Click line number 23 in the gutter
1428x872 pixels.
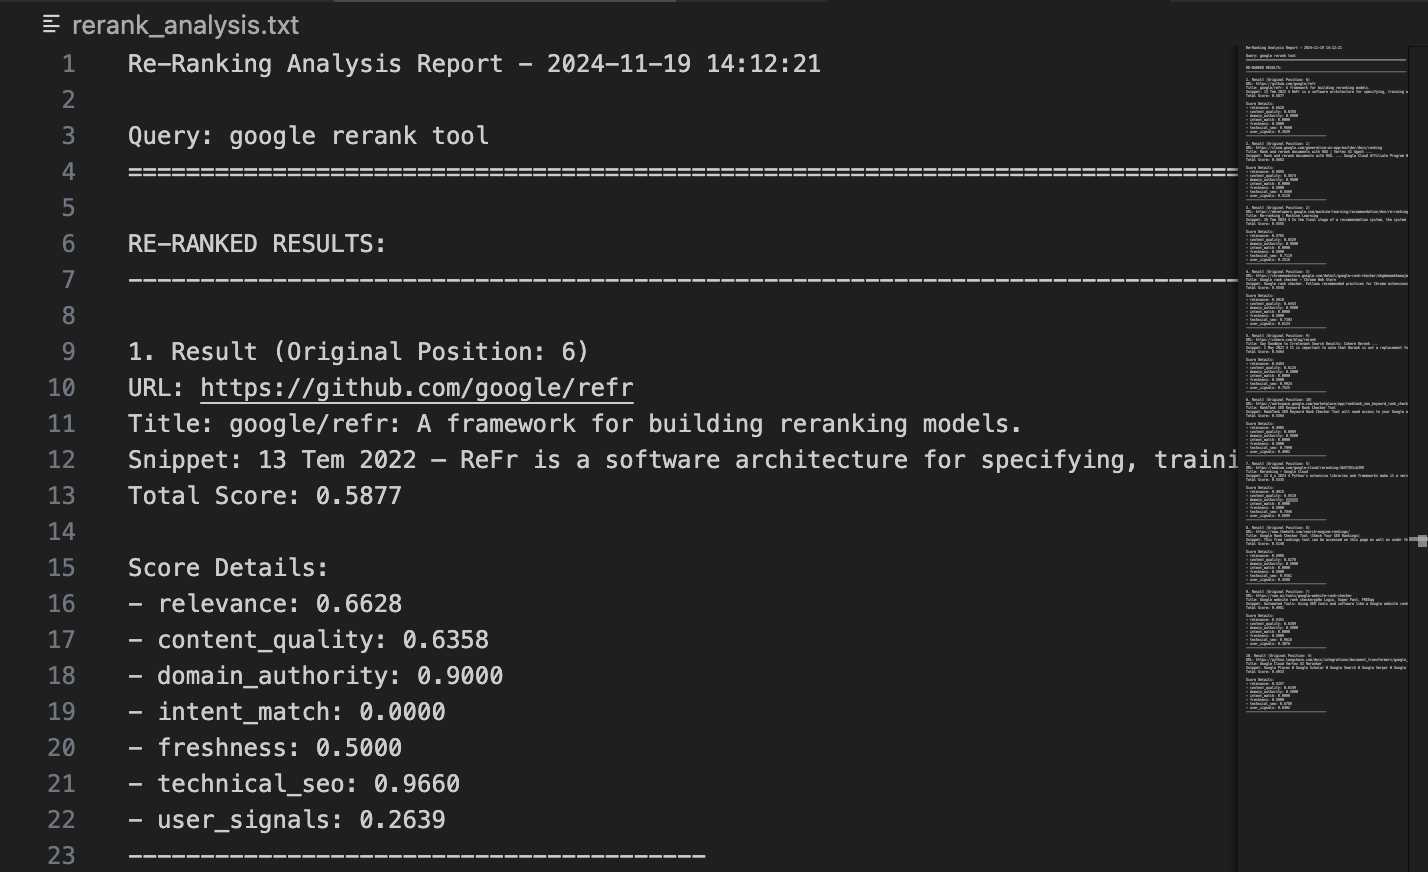click(x=62, y=856)
